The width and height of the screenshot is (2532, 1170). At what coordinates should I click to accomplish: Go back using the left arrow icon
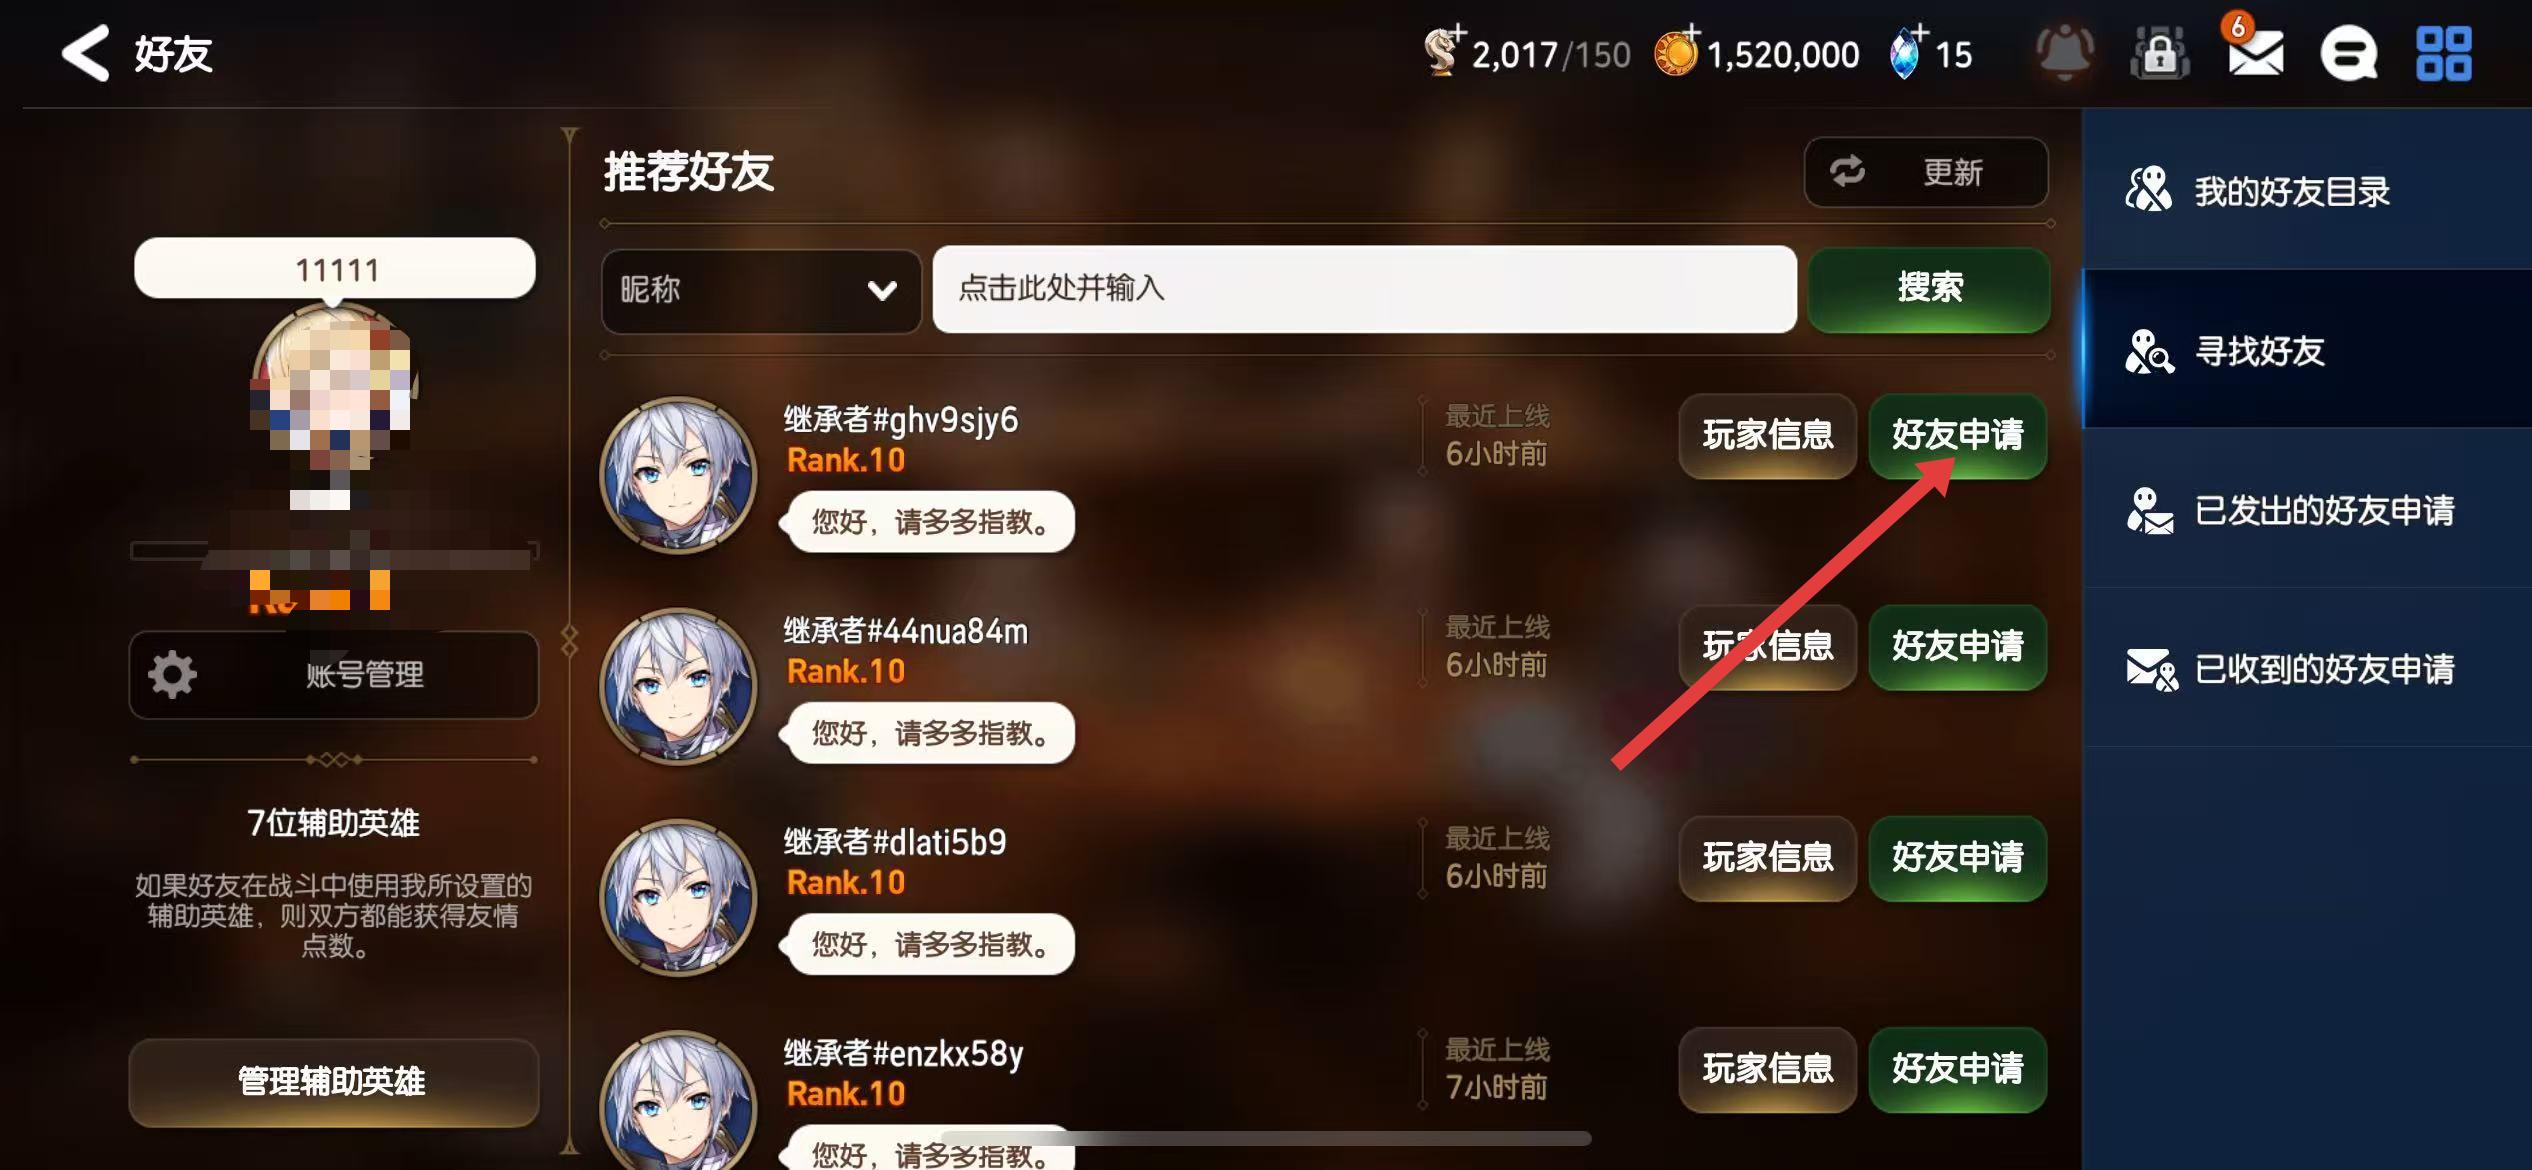(x=86, y=53)
